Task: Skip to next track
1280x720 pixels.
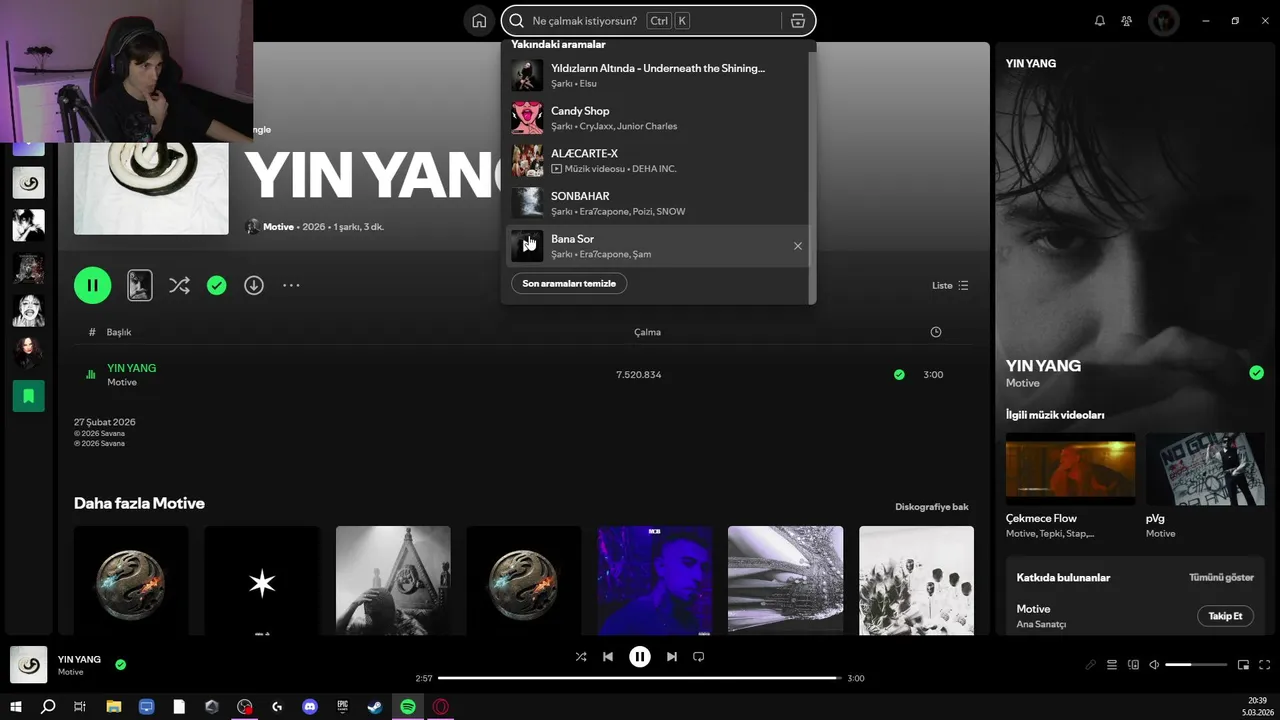Action: [672, 657]
